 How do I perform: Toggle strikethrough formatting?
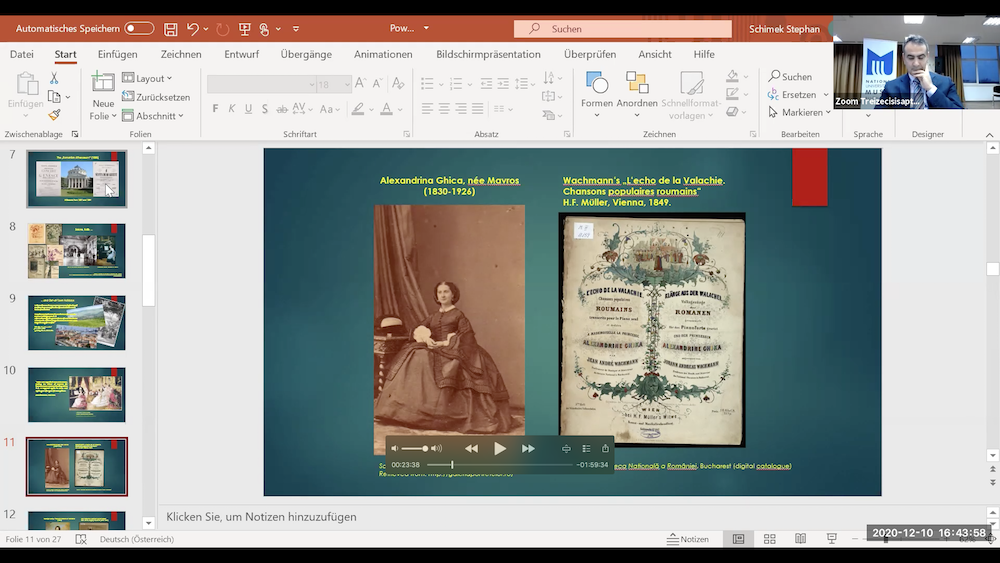(281, 109)
